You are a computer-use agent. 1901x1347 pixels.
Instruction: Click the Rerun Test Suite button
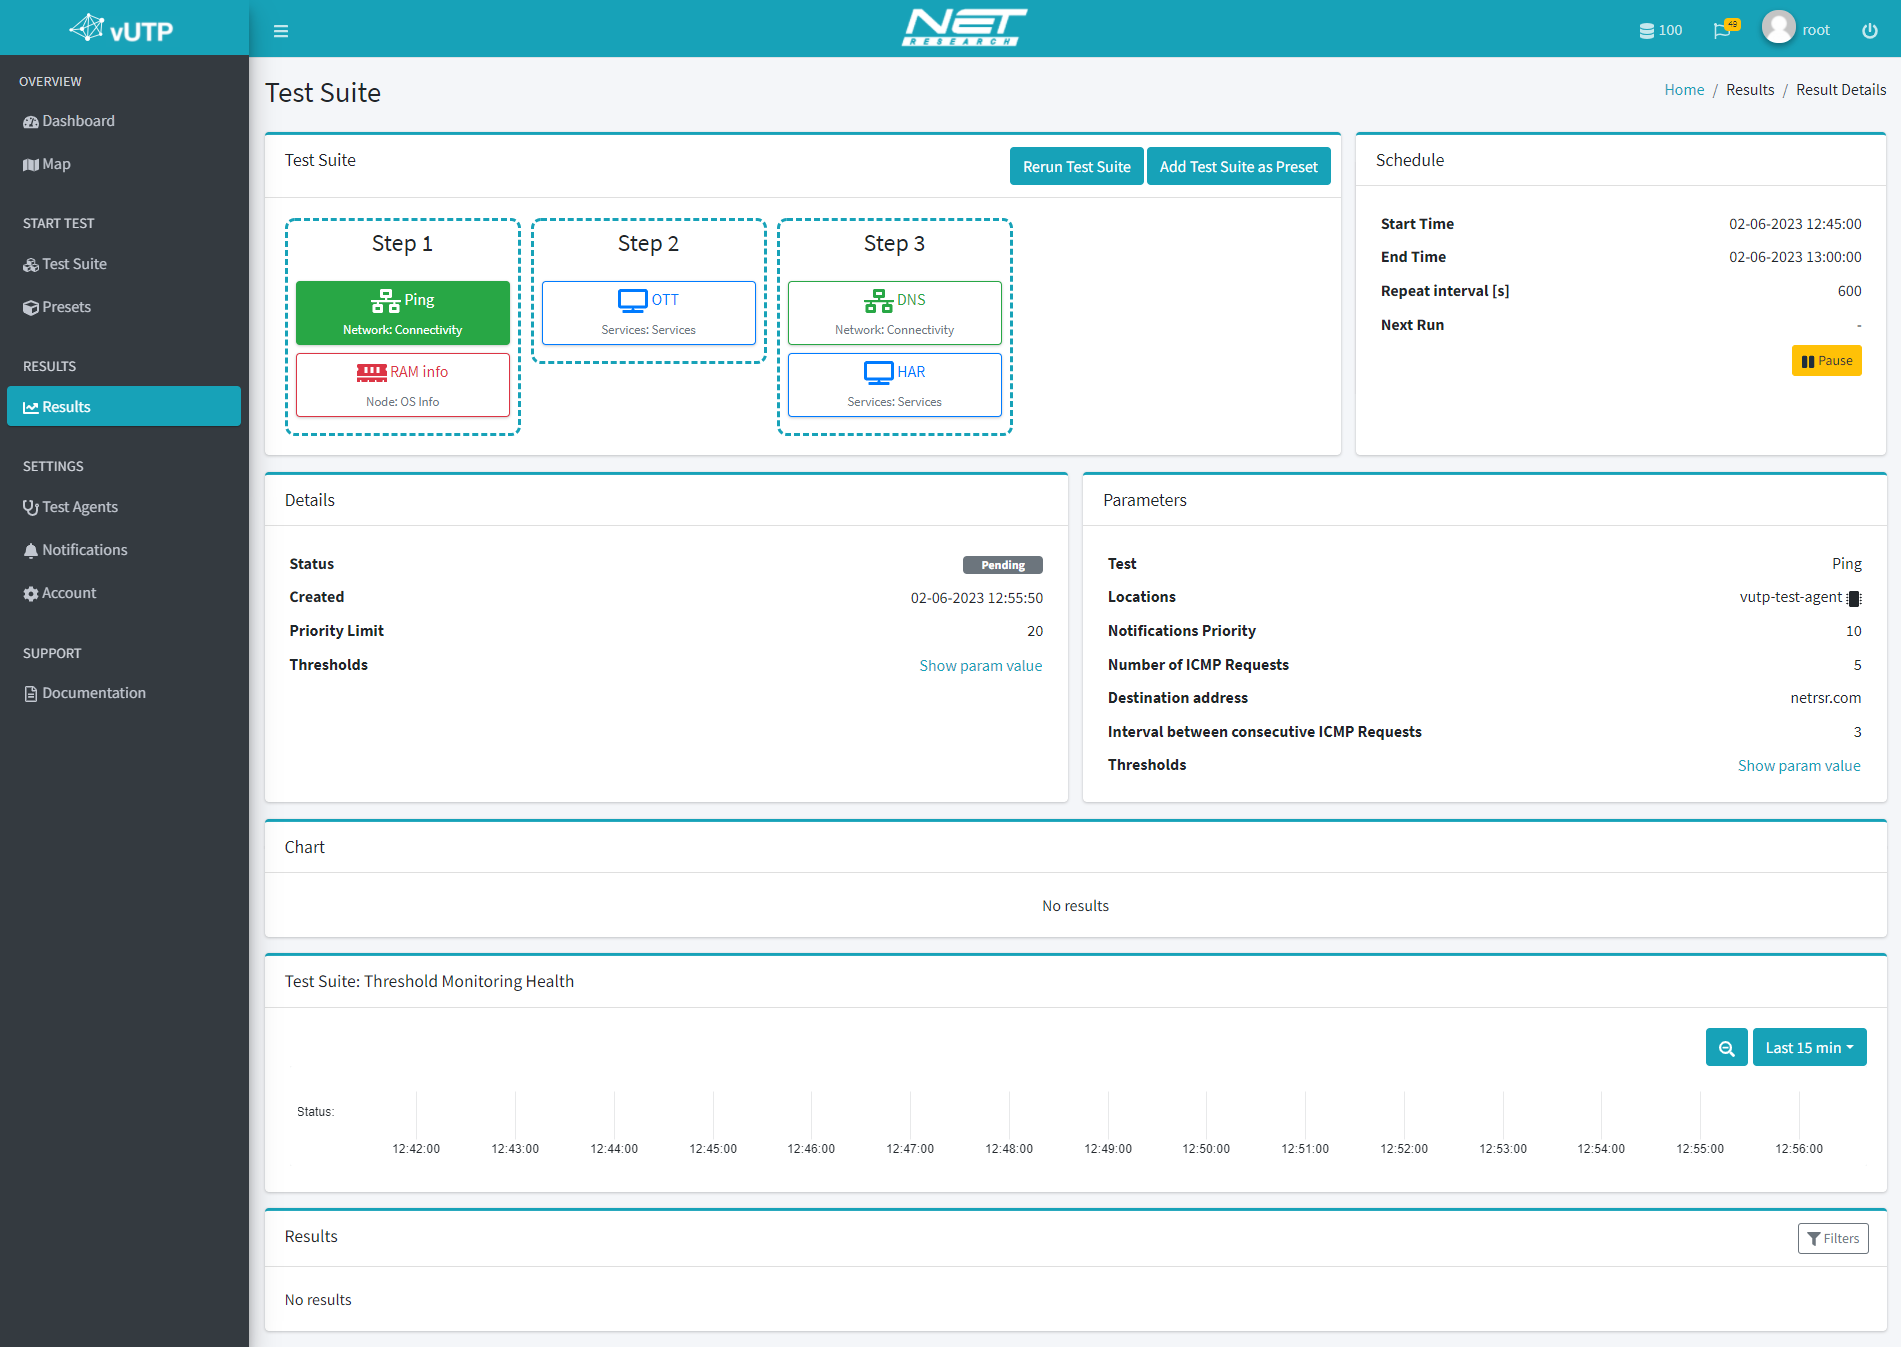(x=1076, y=167)
